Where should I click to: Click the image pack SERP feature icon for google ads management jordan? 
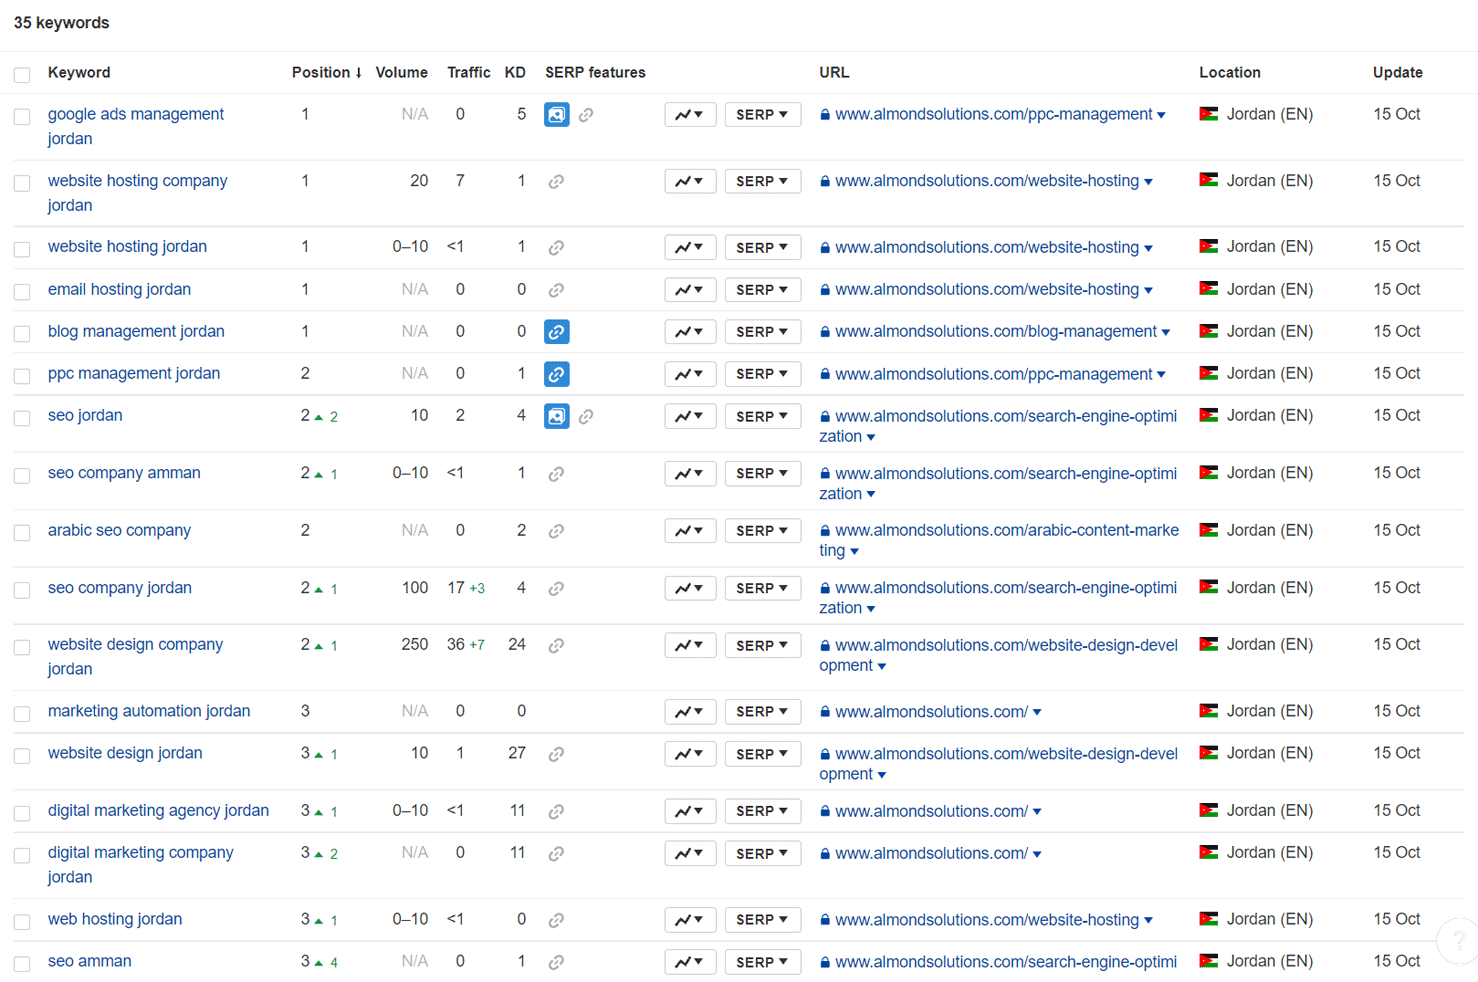(557, 115)
